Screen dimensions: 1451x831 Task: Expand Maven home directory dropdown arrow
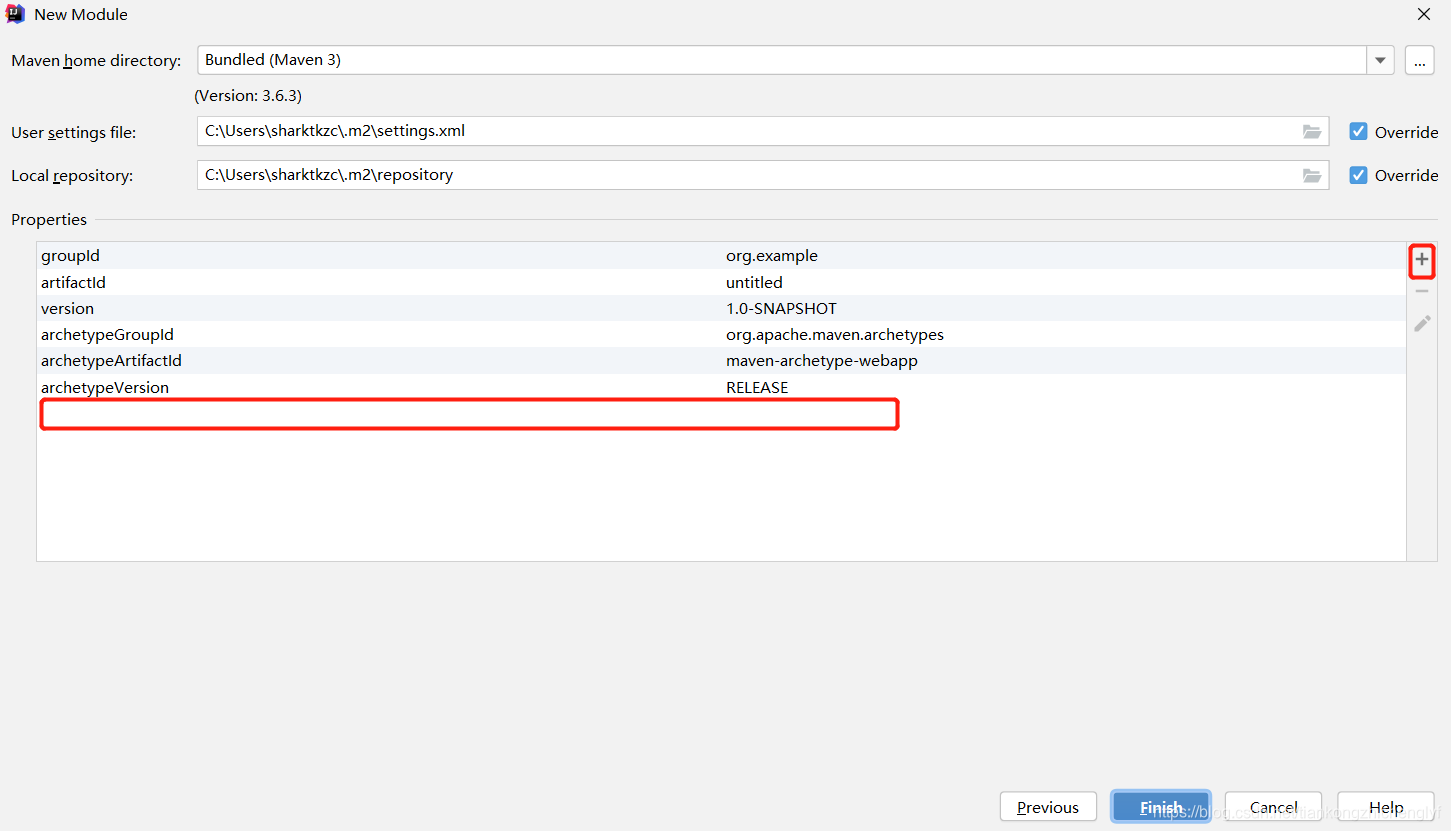[x=1381, y=60]
